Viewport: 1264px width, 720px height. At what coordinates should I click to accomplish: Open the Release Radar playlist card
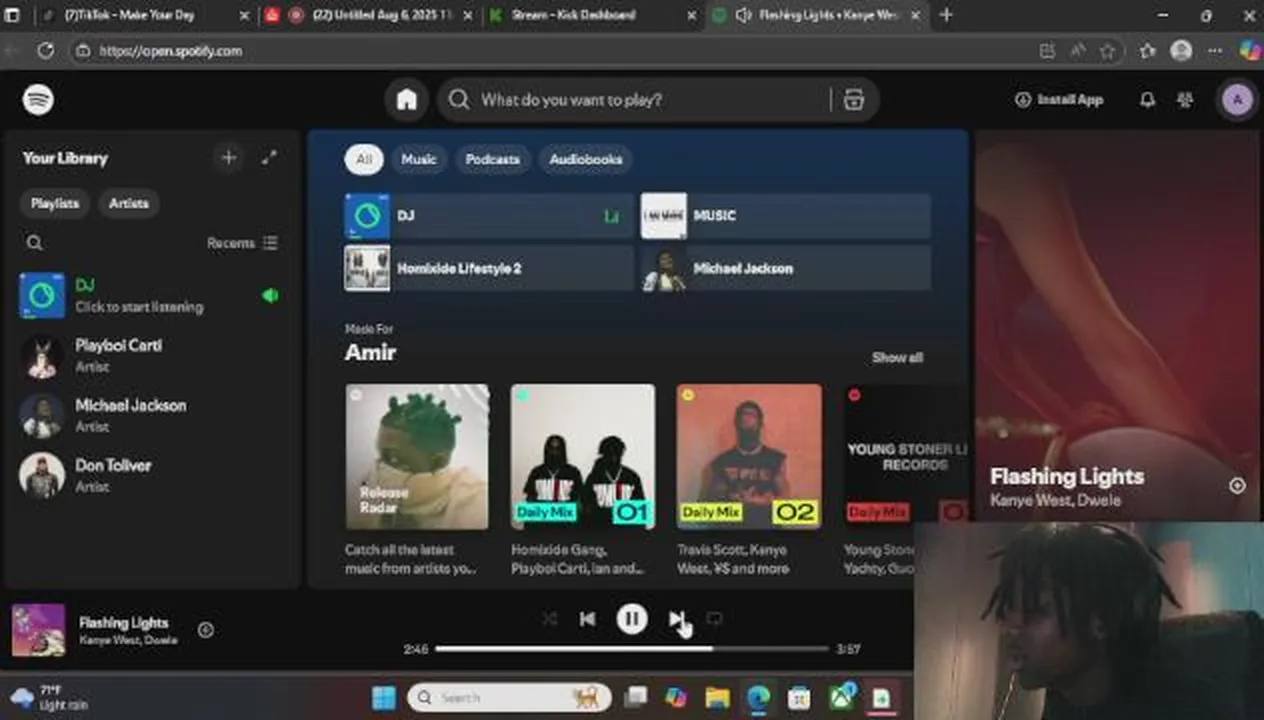coord(417,481)
